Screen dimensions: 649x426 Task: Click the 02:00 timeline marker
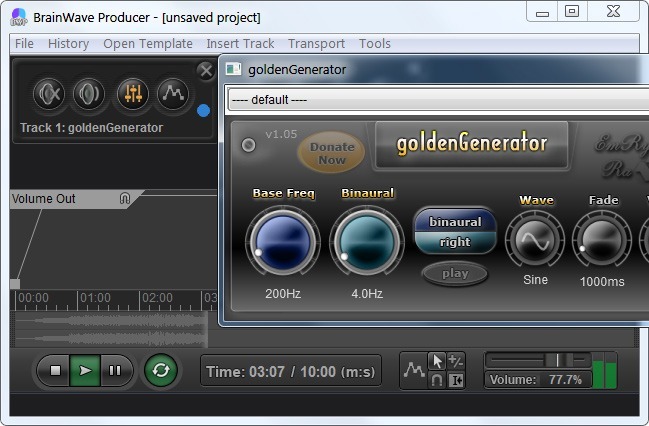pos(157,298)
